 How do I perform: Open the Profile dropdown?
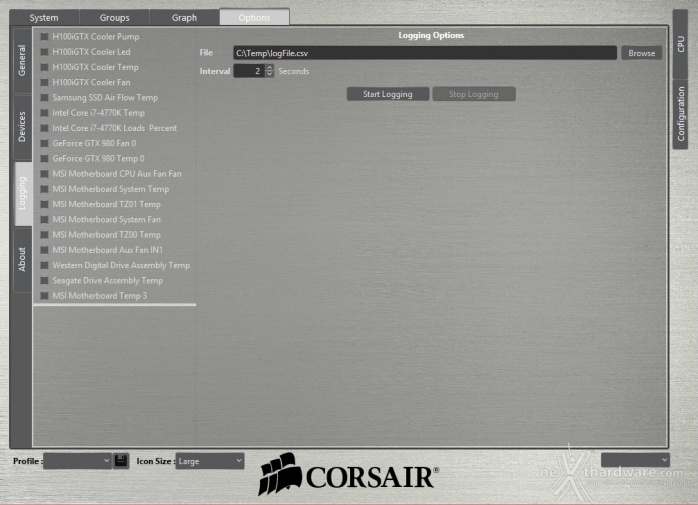tap(77, 461)
